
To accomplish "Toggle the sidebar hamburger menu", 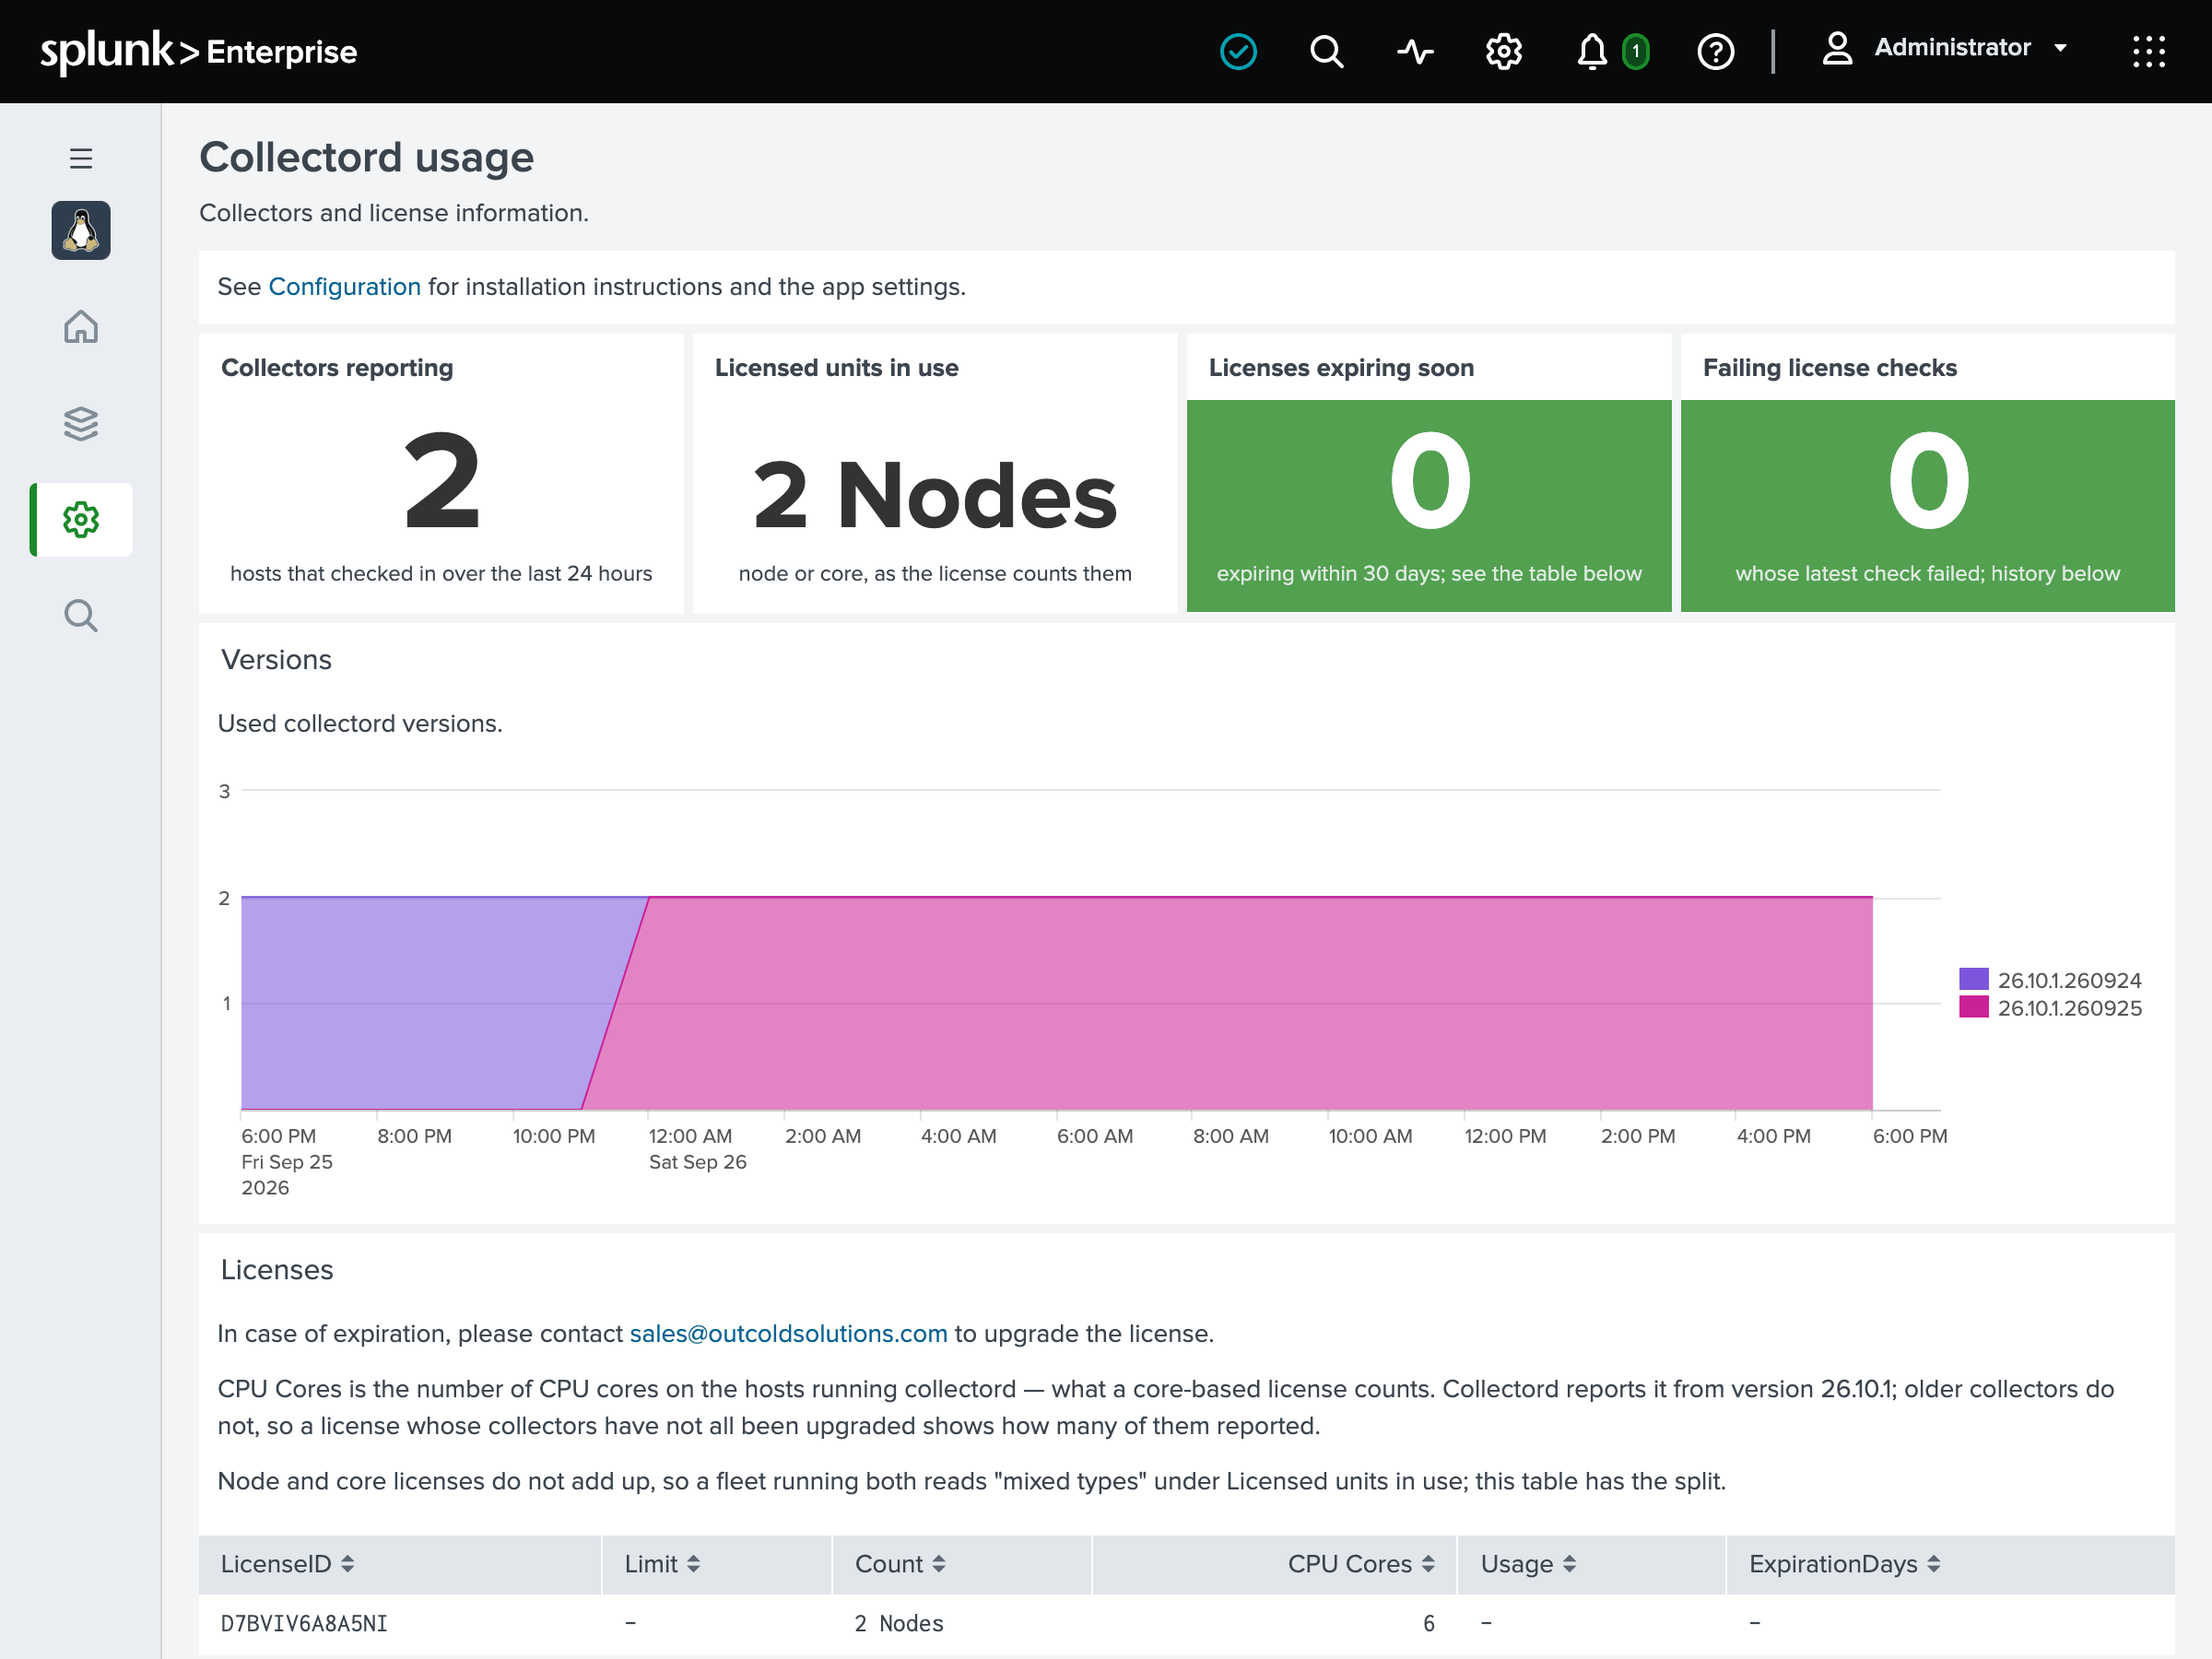I will pyautogui.click(x=81, y=158).
